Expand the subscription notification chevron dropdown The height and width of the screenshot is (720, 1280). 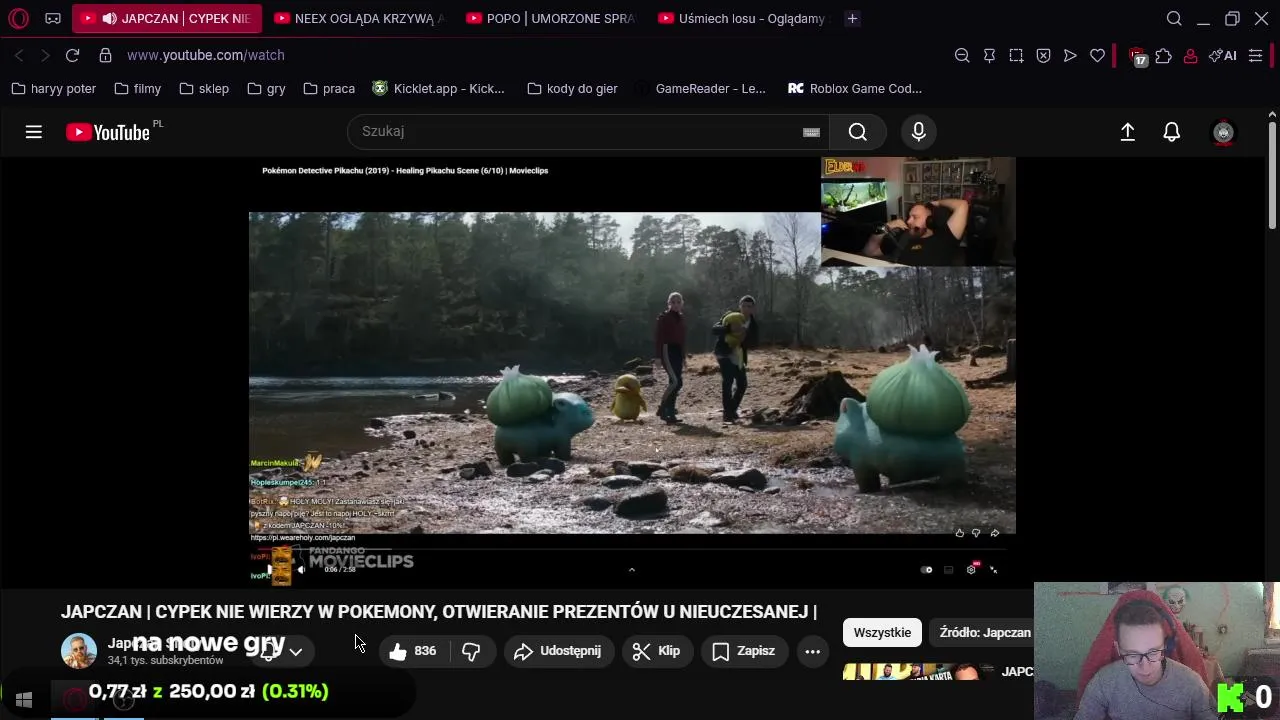(296, 651)
